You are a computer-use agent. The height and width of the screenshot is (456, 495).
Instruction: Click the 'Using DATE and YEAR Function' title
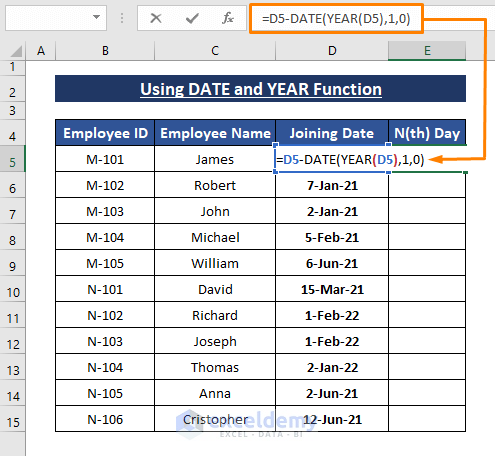pyautogui.click(x=261, y=89)
